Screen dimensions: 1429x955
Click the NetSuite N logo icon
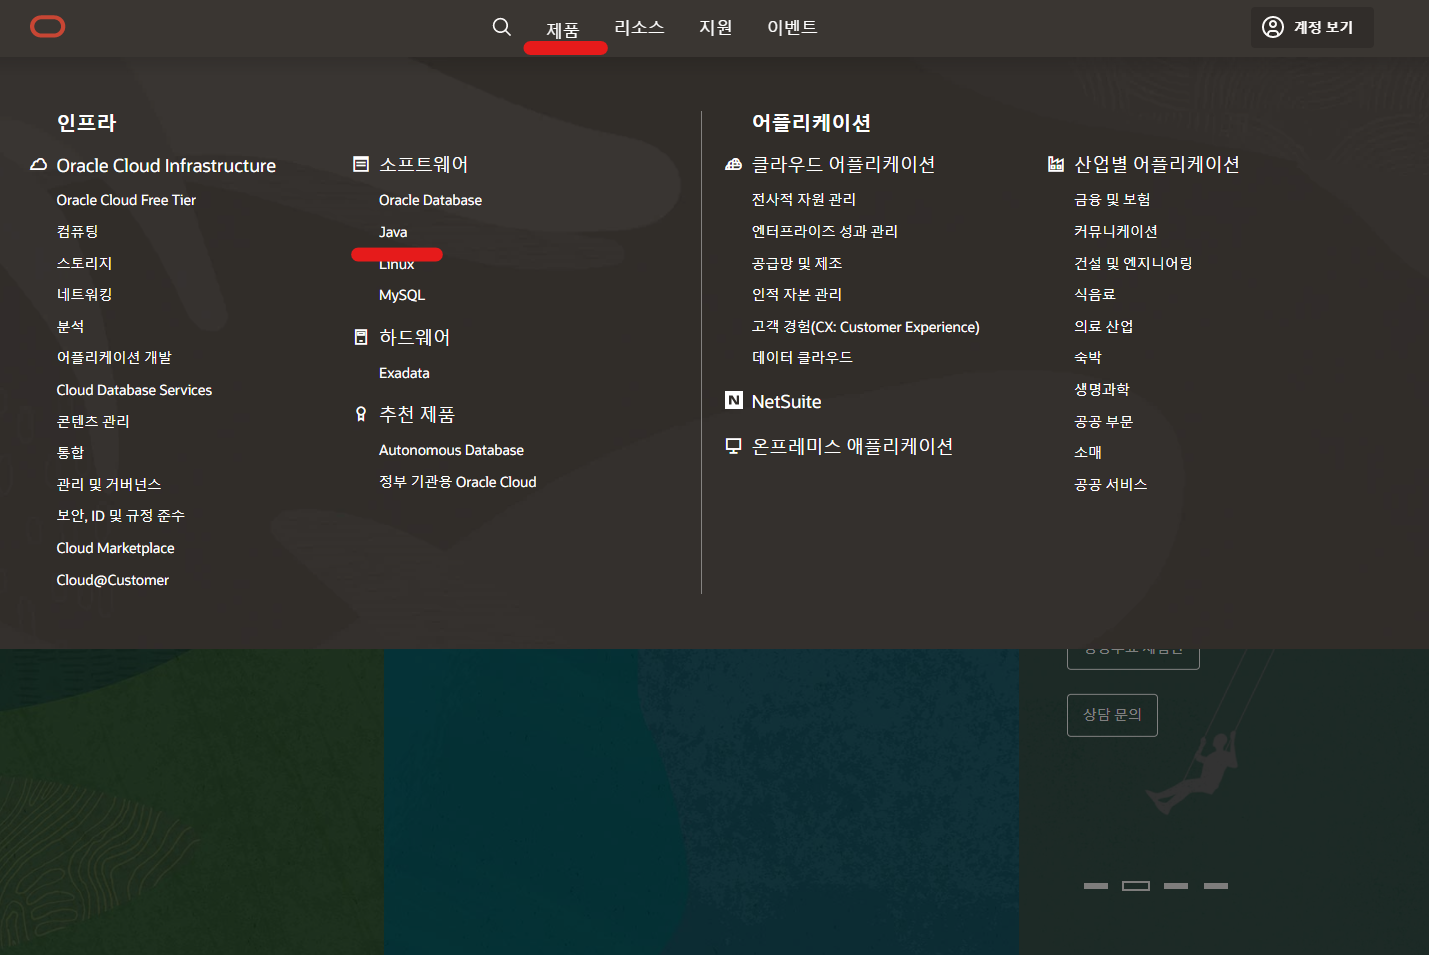pos(734,401)
